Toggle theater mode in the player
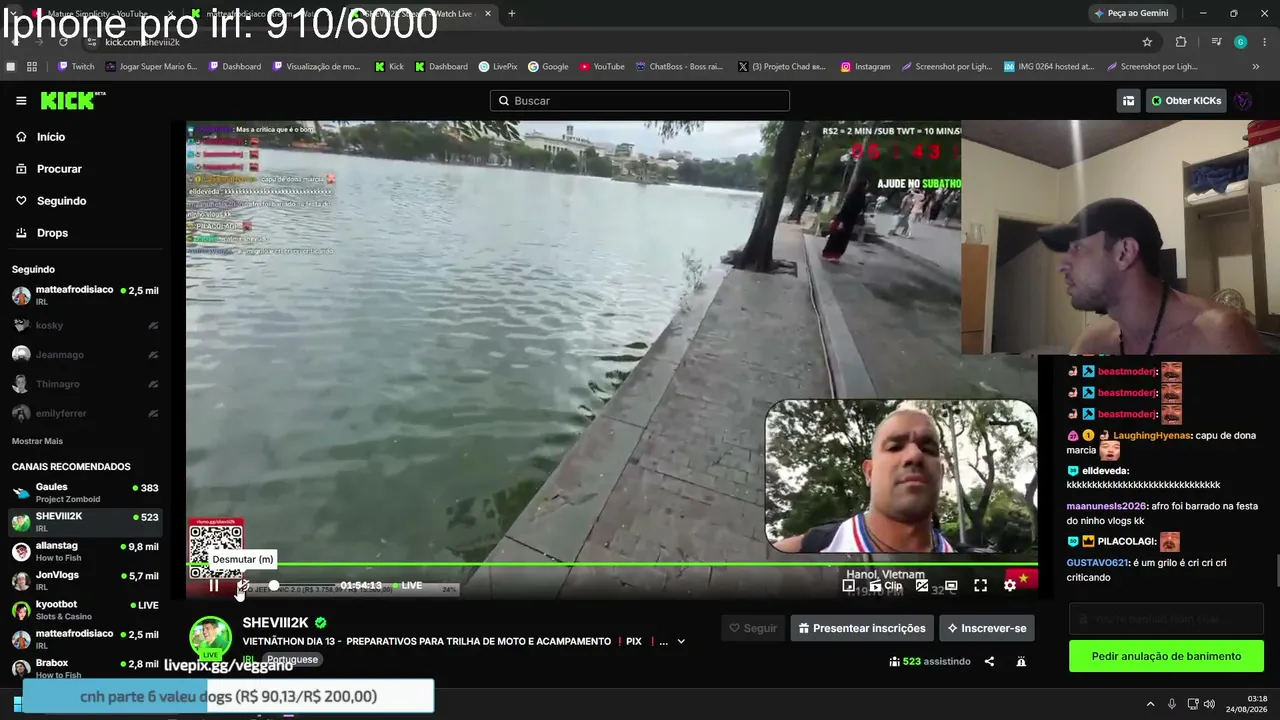The height and width of the screenshot is (720, 1280). (x=951, y=586)
